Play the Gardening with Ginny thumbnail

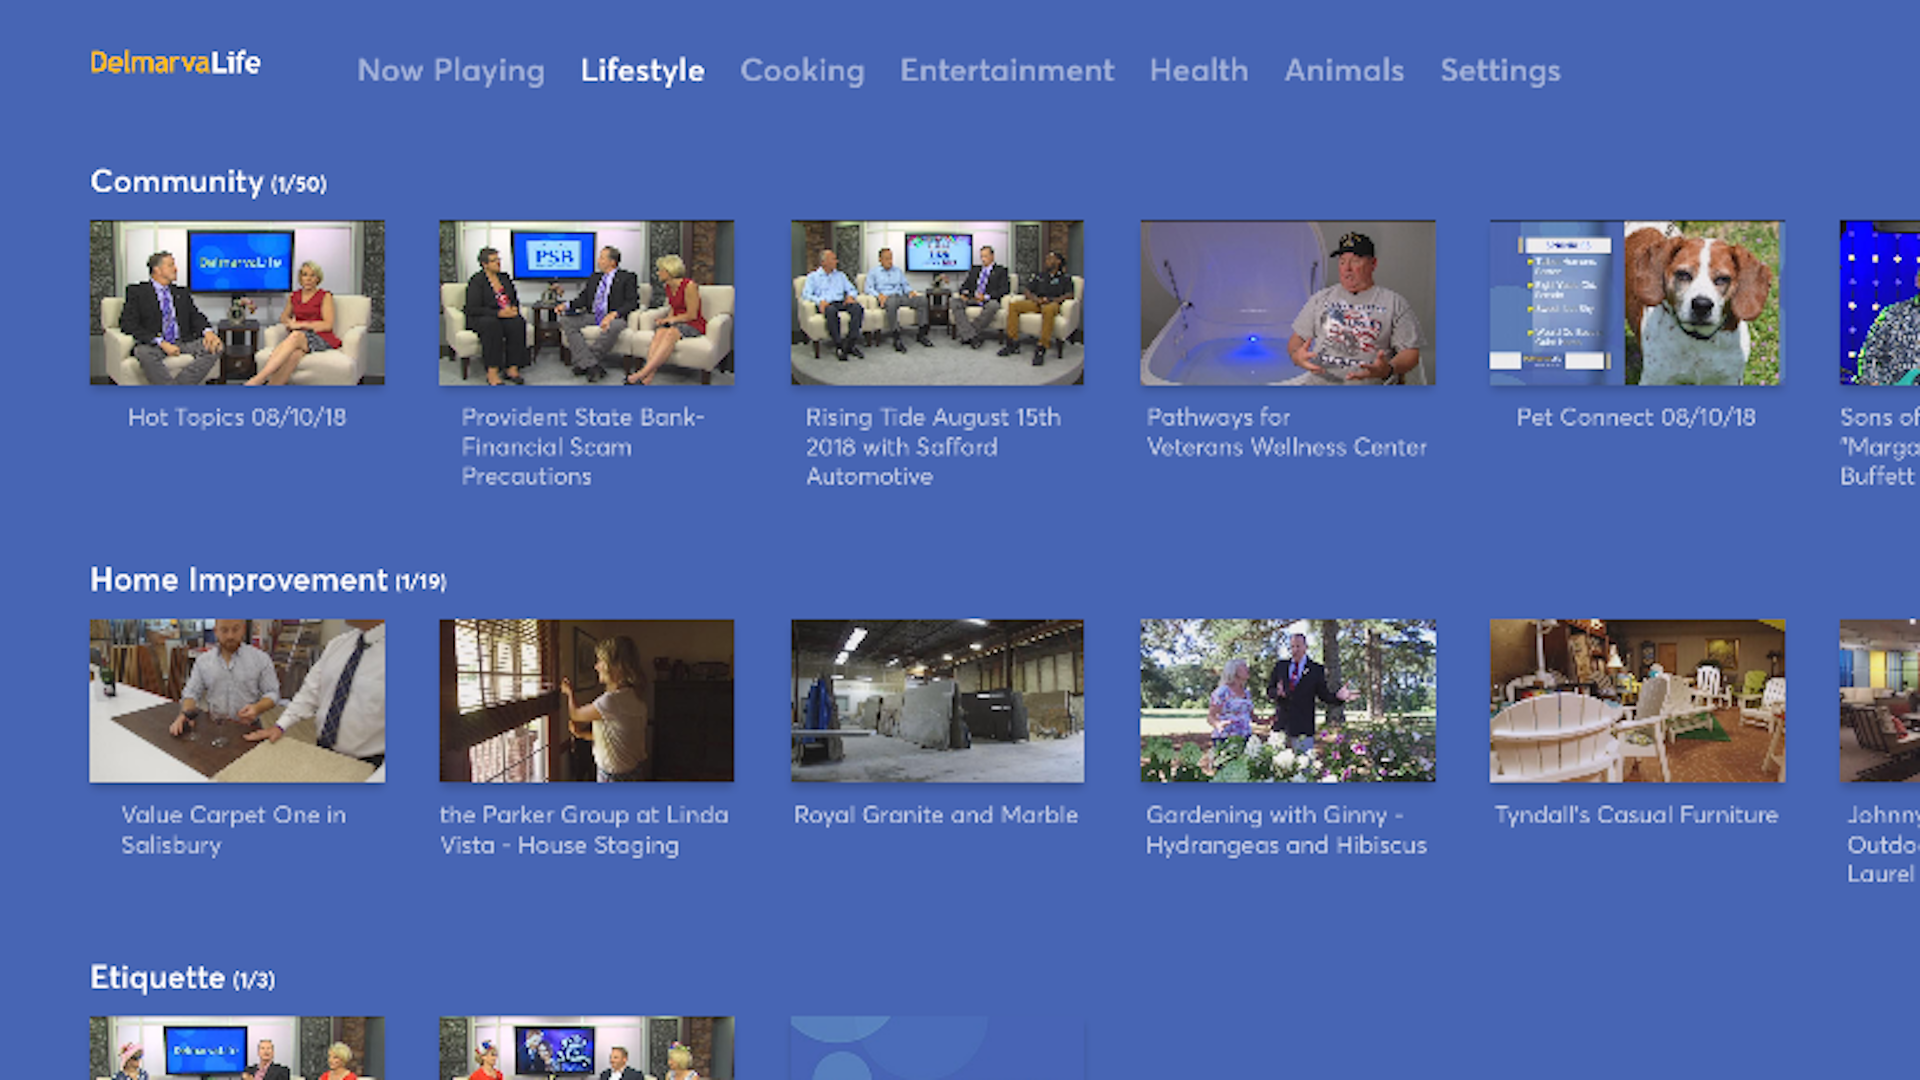click(x=1288, y=701)
